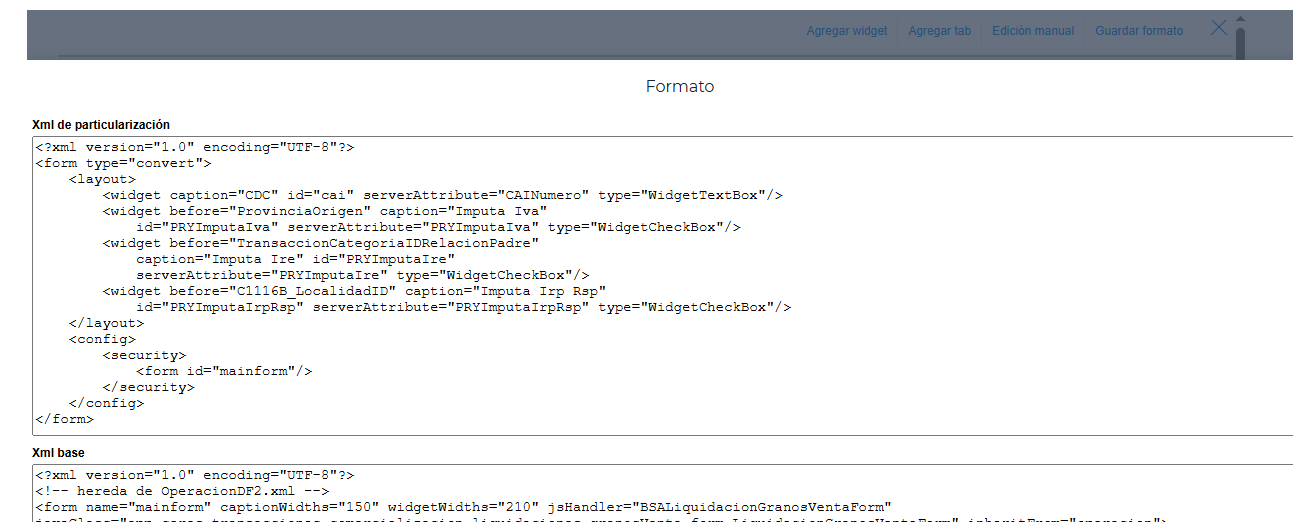Click the vertical scrollbar thumb in the header
The width and height of the screenshot is (1293, 522).
[x=1240, y=42]
